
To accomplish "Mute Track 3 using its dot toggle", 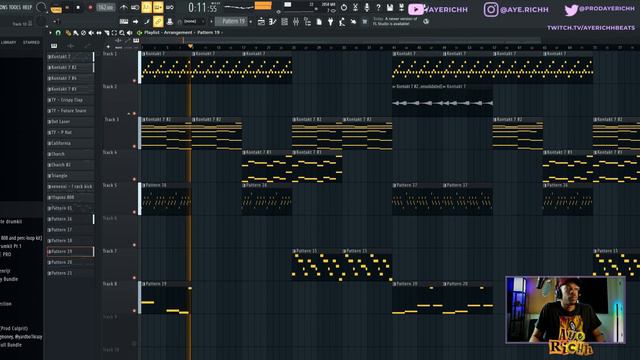I will click(x=134, y=146).
